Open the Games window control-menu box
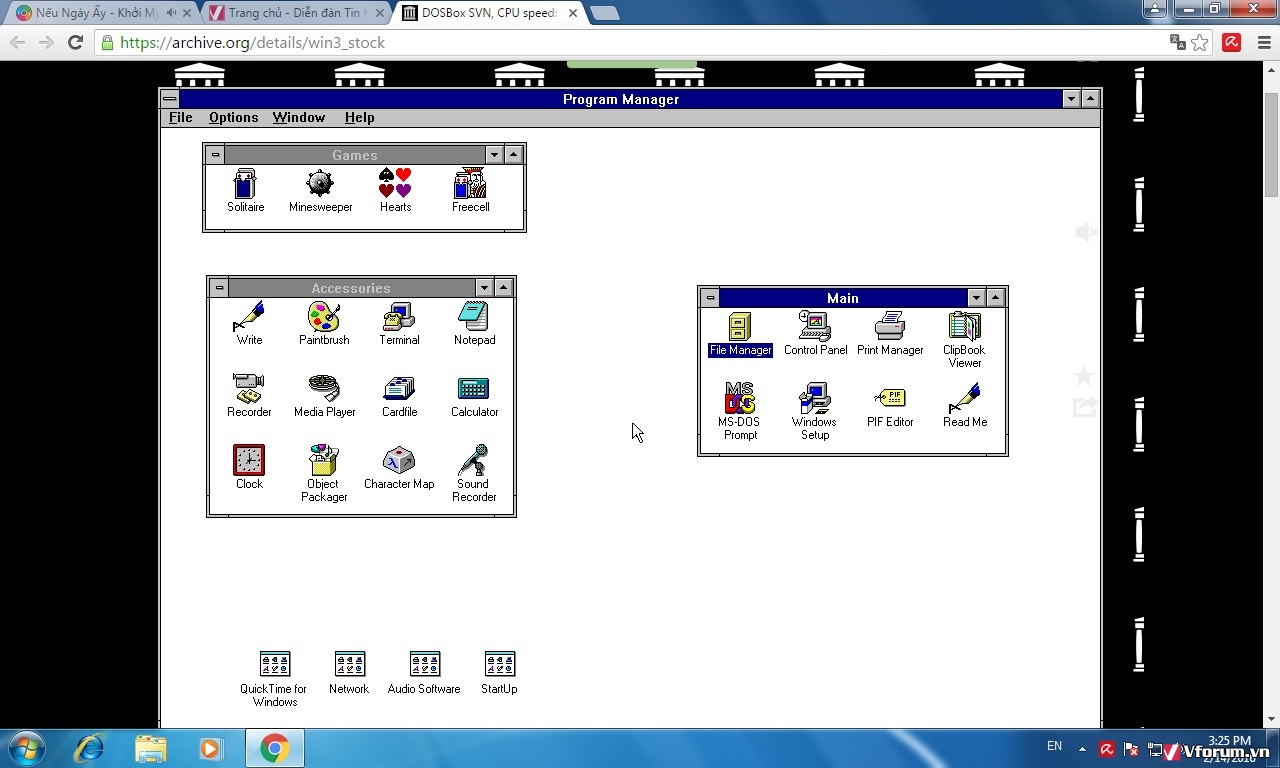This screenshot has height=768, width=1280. [215, 154]
